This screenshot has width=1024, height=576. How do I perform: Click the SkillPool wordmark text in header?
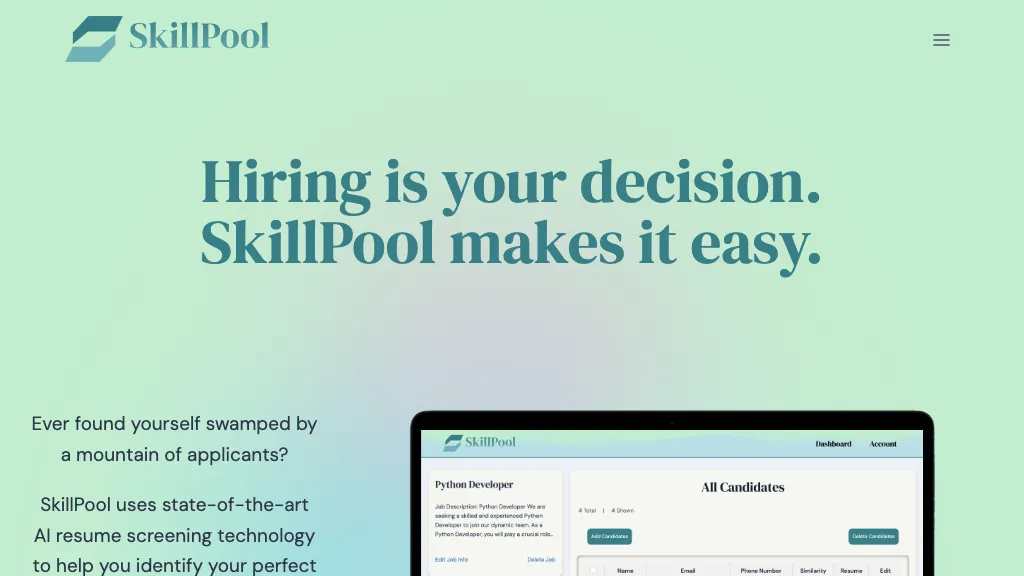coord(199,37)
